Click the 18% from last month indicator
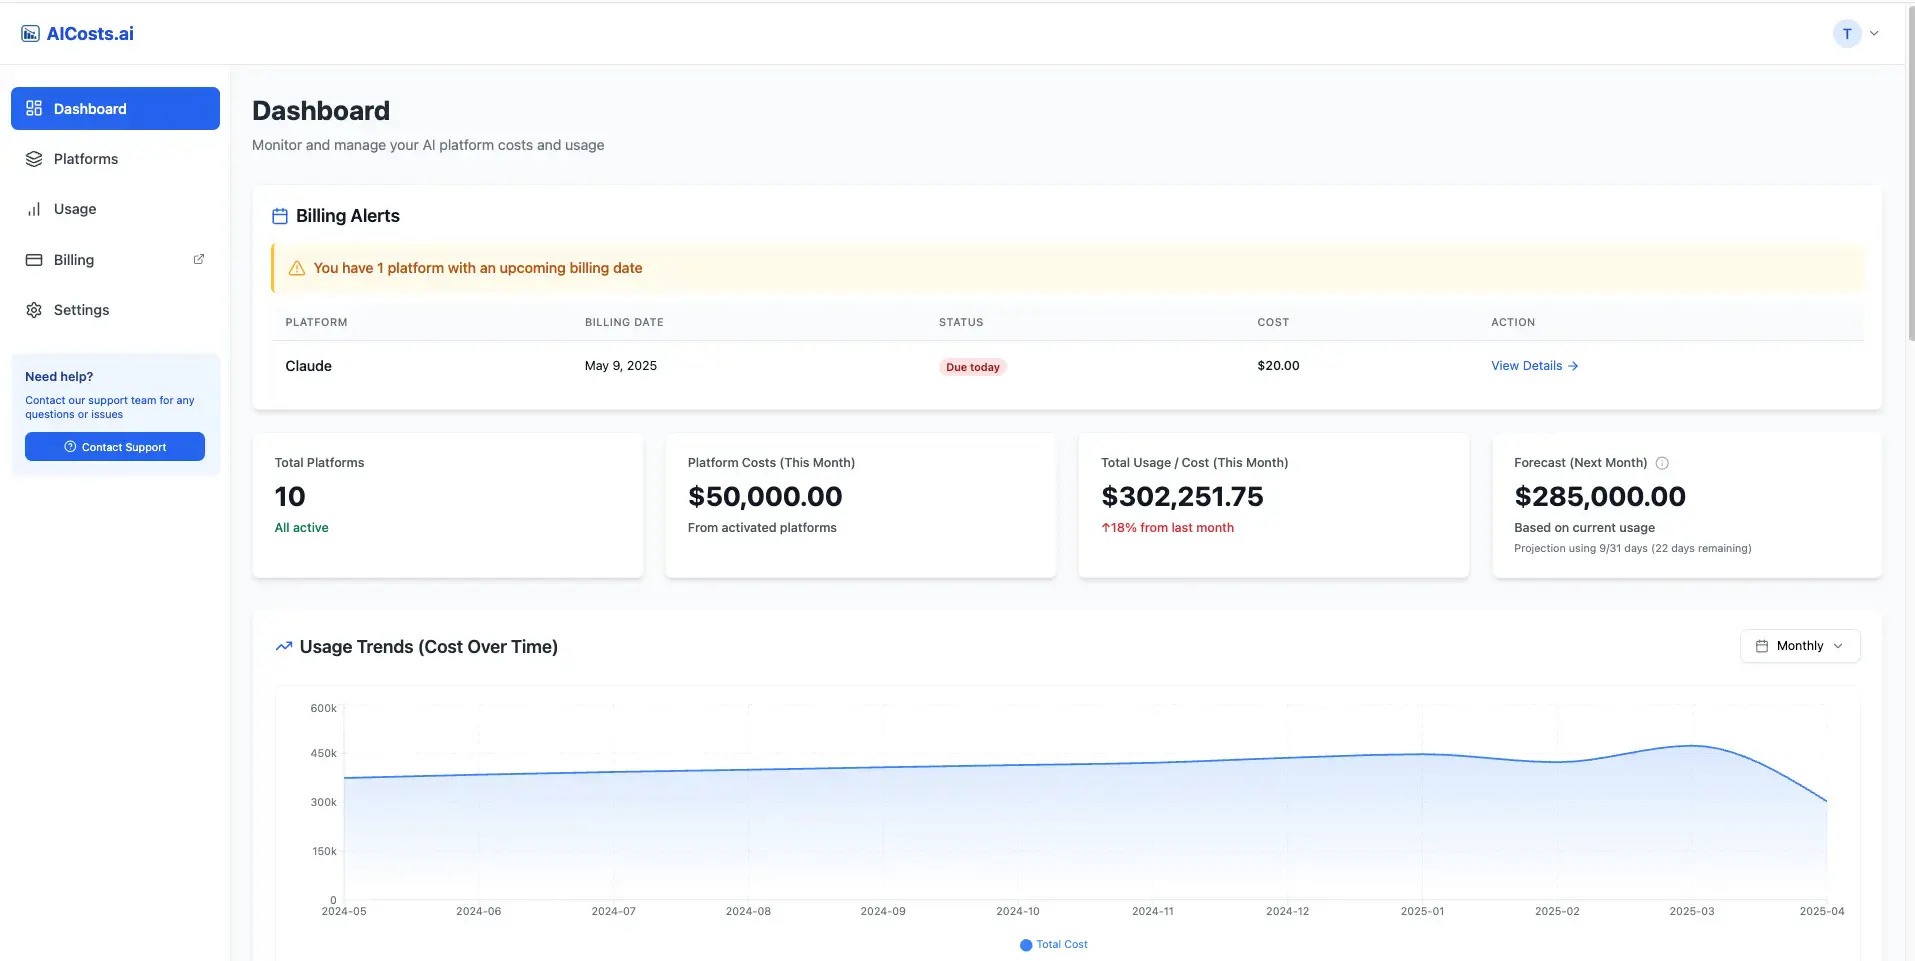Image resolution: width=1915 pixels, height=961 pixels. pos(1167,528)
